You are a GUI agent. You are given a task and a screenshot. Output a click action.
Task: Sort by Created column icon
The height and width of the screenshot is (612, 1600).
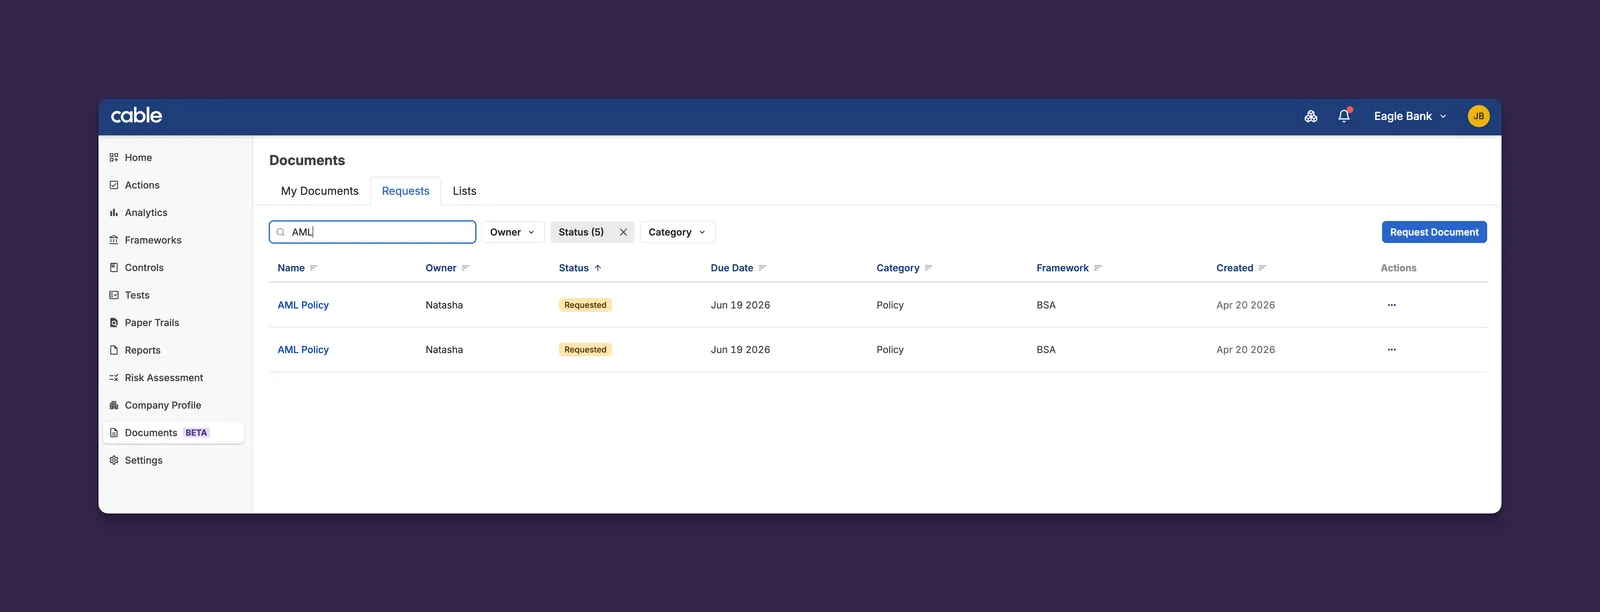coord(1262,268)
